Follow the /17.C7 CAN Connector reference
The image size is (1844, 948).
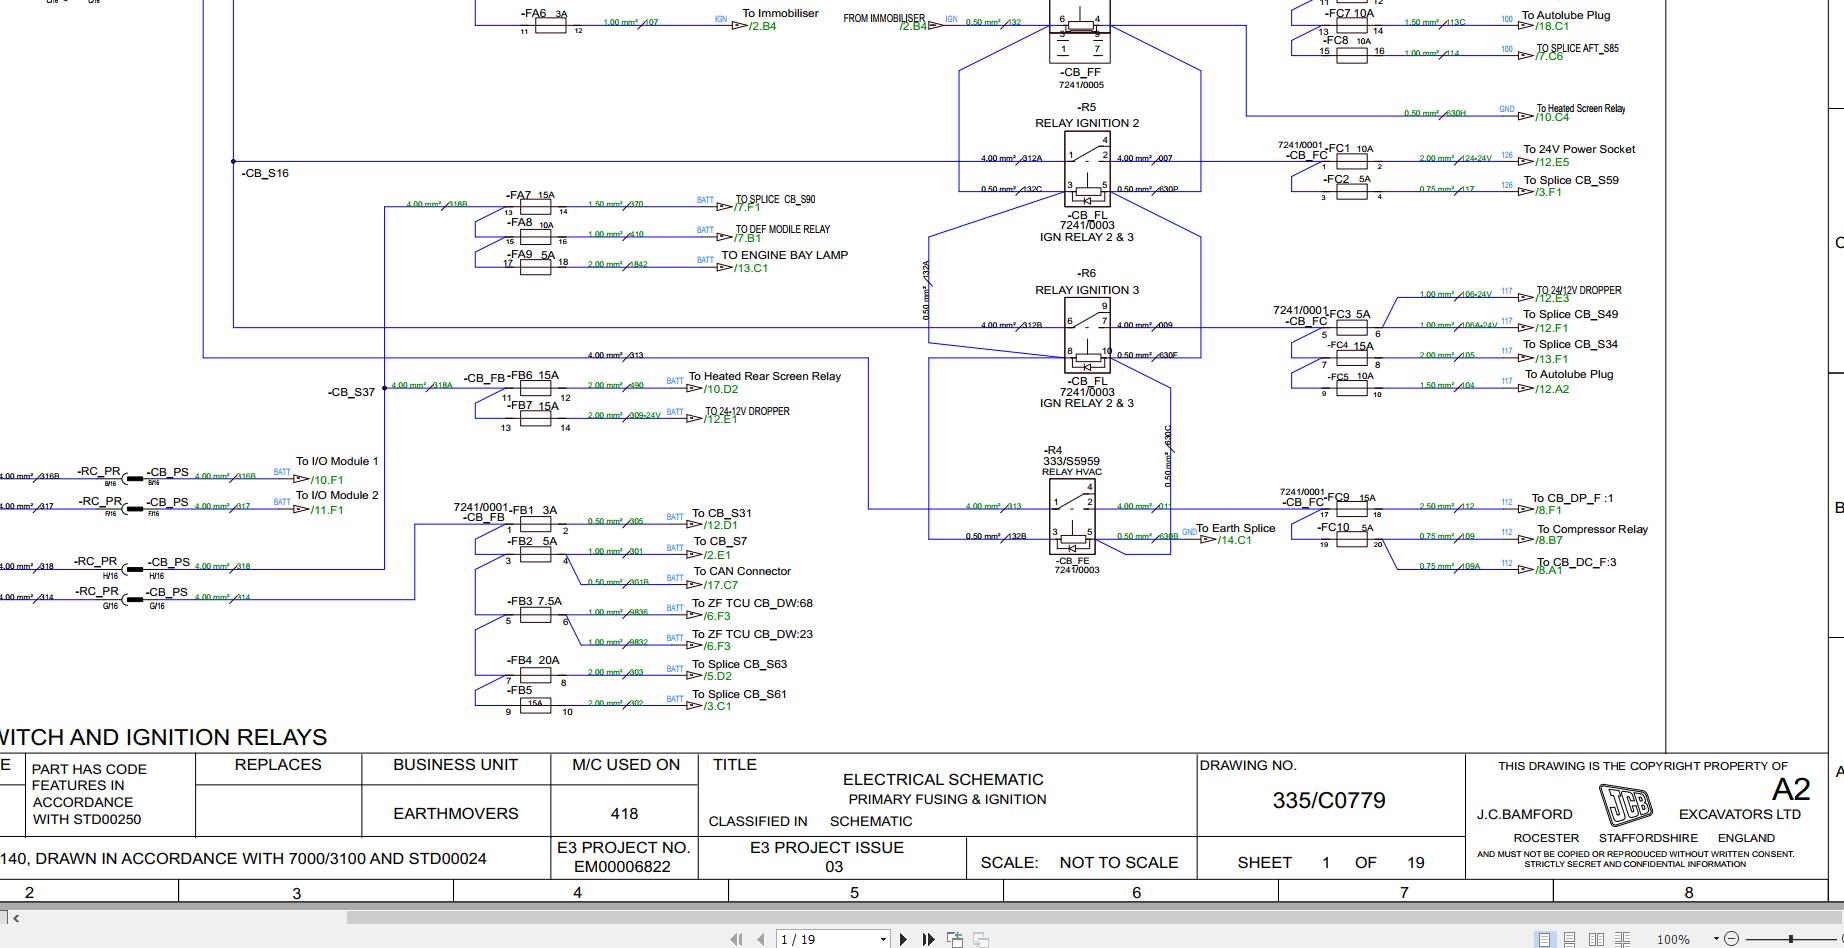721,585
